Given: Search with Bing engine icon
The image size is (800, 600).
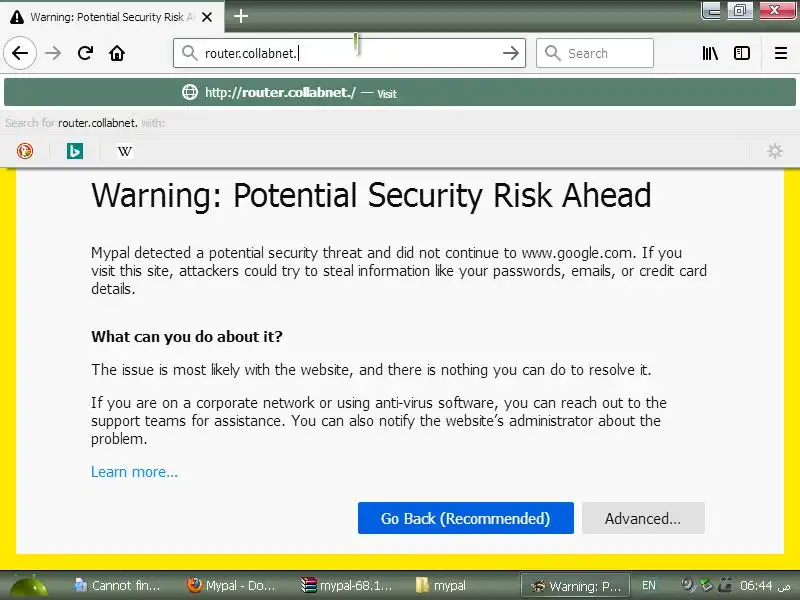Looking at the screenshot, I should tap(74, 151).
